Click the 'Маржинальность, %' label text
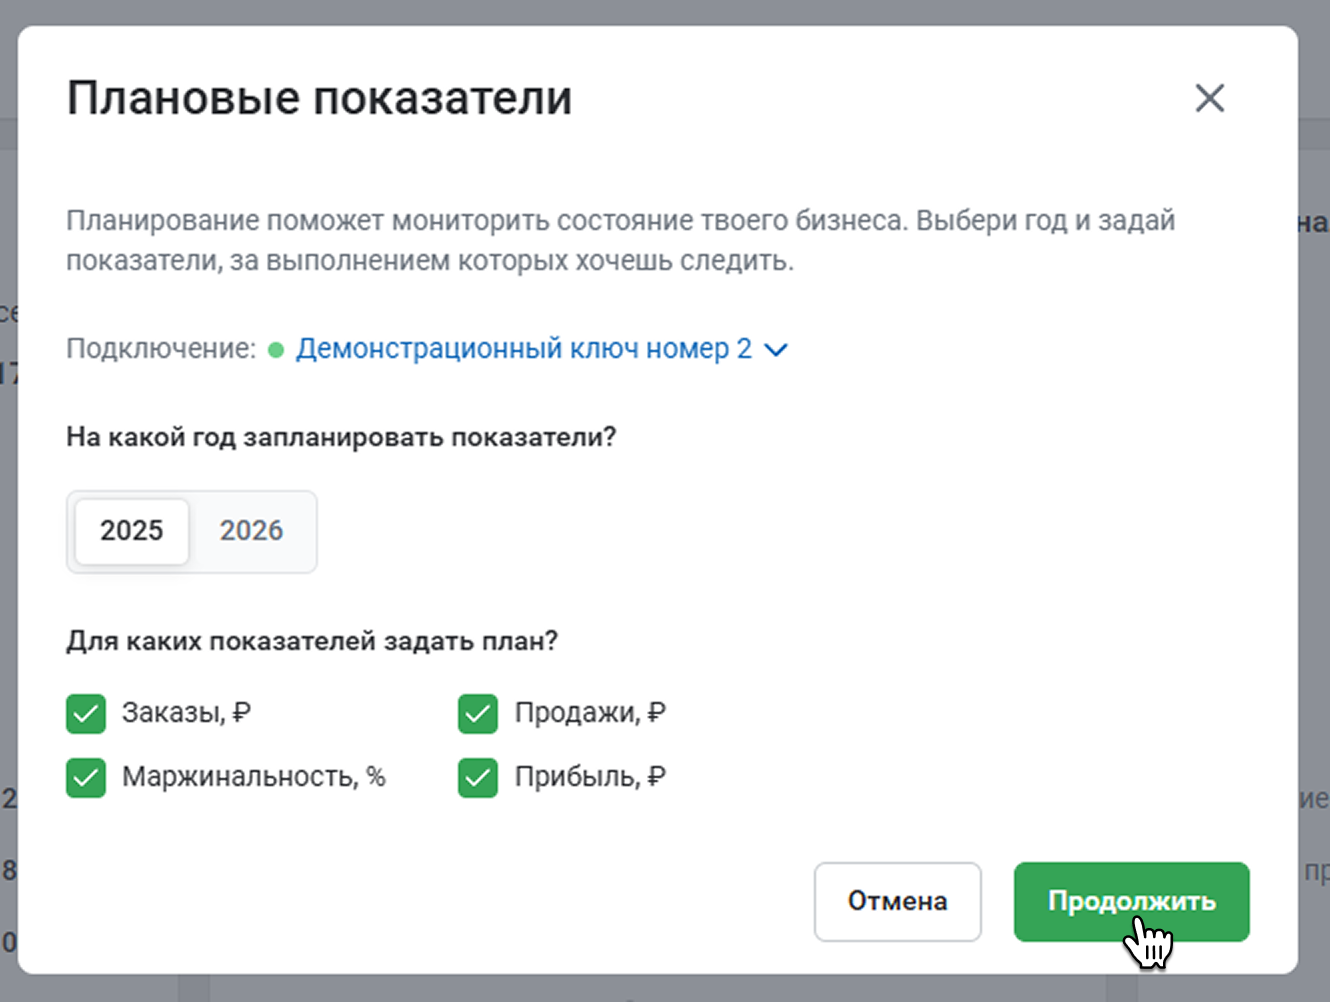 pos(253,777)
